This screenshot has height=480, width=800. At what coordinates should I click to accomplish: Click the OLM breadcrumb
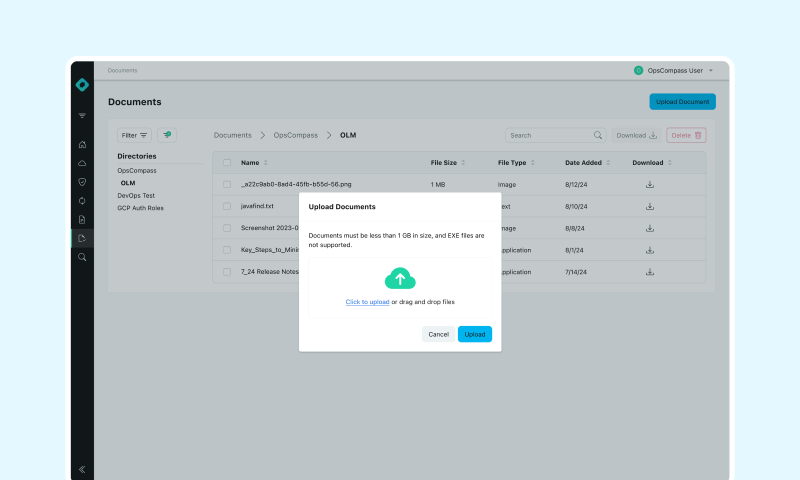point(348,135)
